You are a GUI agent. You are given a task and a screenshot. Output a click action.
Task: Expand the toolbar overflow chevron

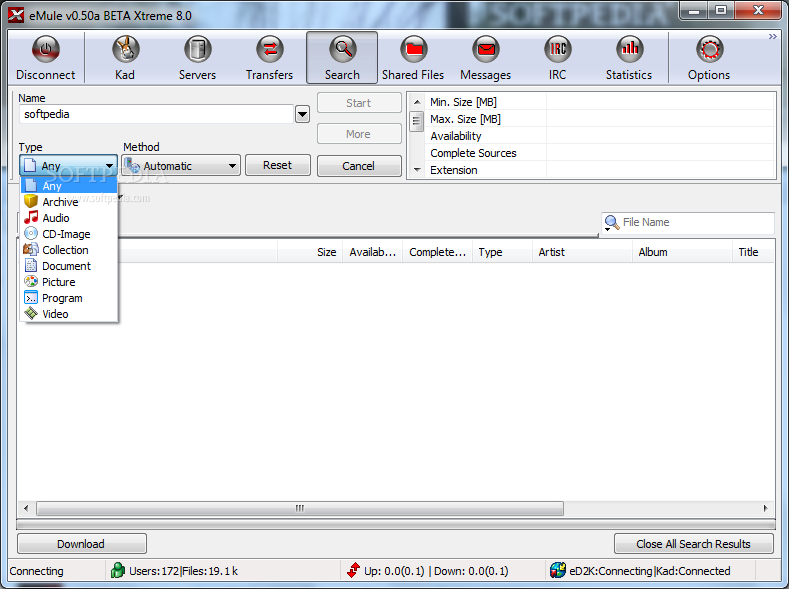772,37
